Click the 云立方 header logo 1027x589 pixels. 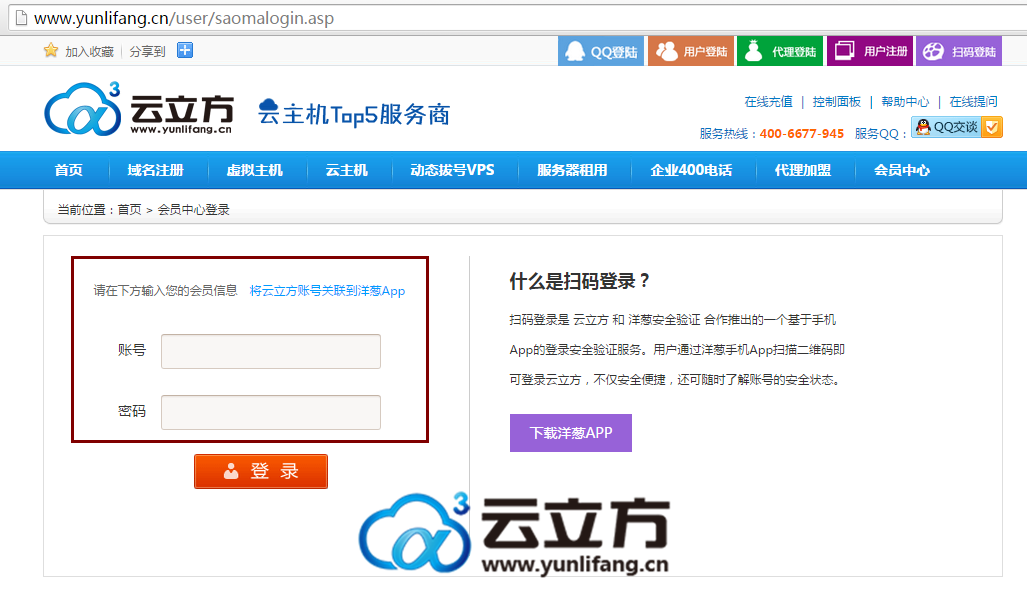139,109
